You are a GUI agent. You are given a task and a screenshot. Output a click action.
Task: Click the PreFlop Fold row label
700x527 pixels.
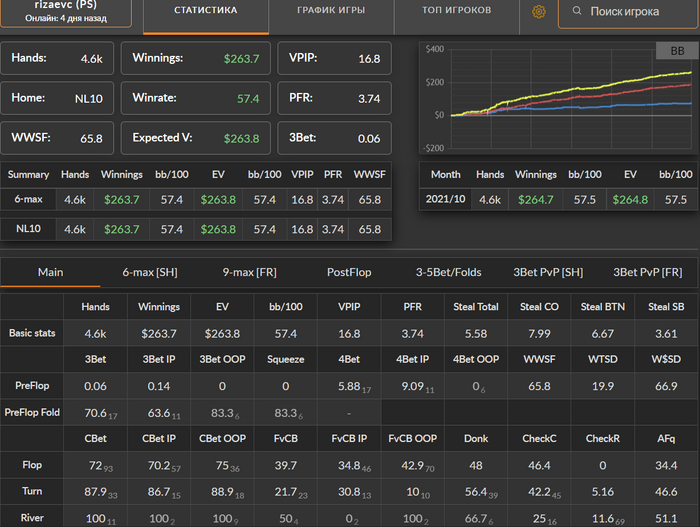click(32, 412)
